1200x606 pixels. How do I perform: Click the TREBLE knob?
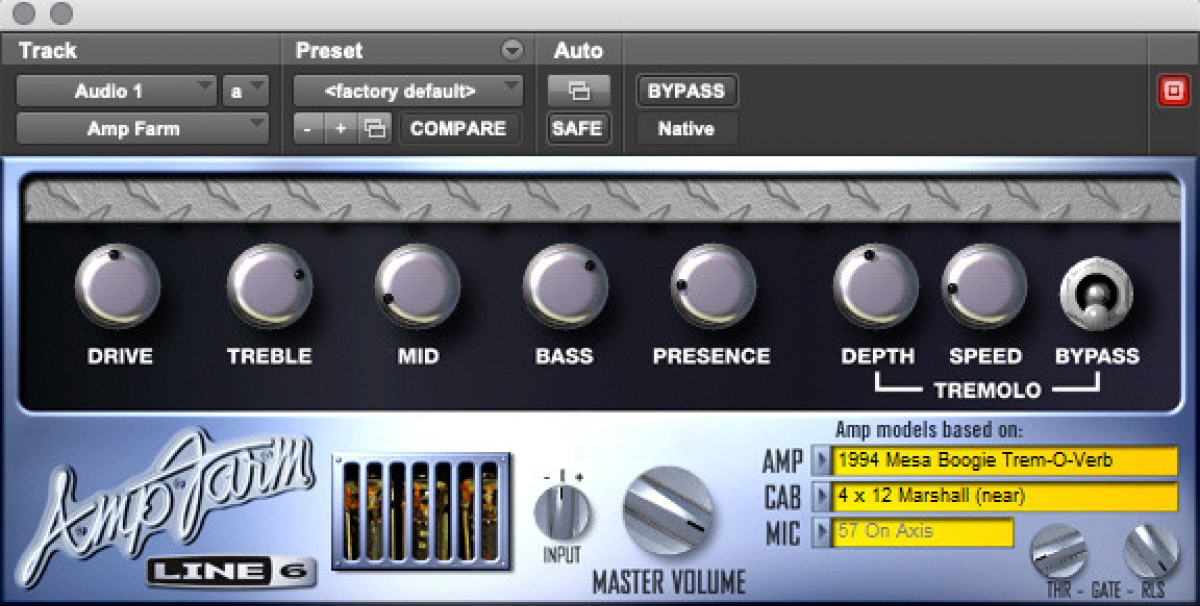268,287
